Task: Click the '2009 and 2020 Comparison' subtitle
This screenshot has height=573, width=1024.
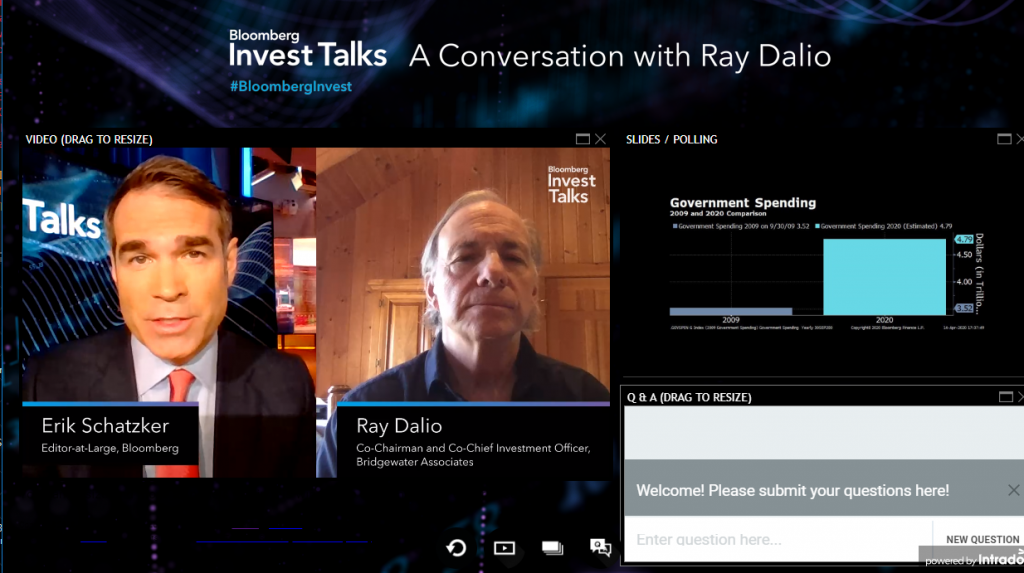Action: pos(718,214)
